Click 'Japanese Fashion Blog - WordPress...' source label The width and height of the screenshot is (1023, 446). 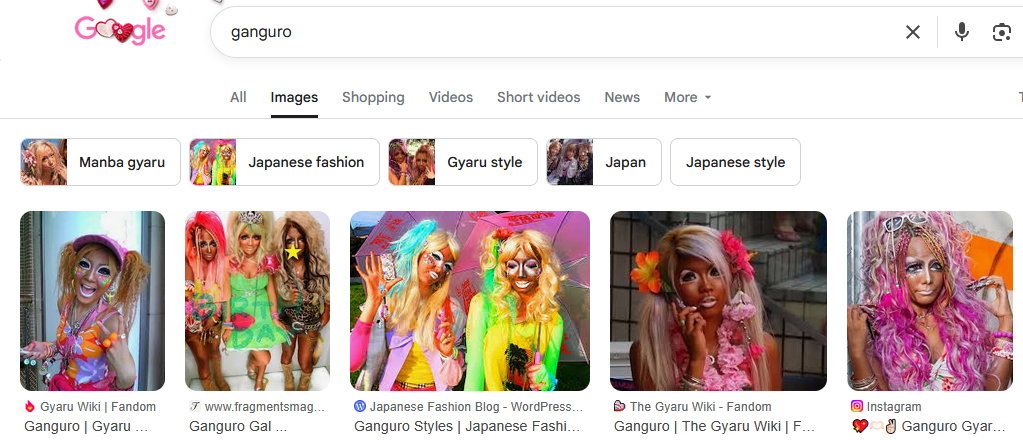pos(476,407)
